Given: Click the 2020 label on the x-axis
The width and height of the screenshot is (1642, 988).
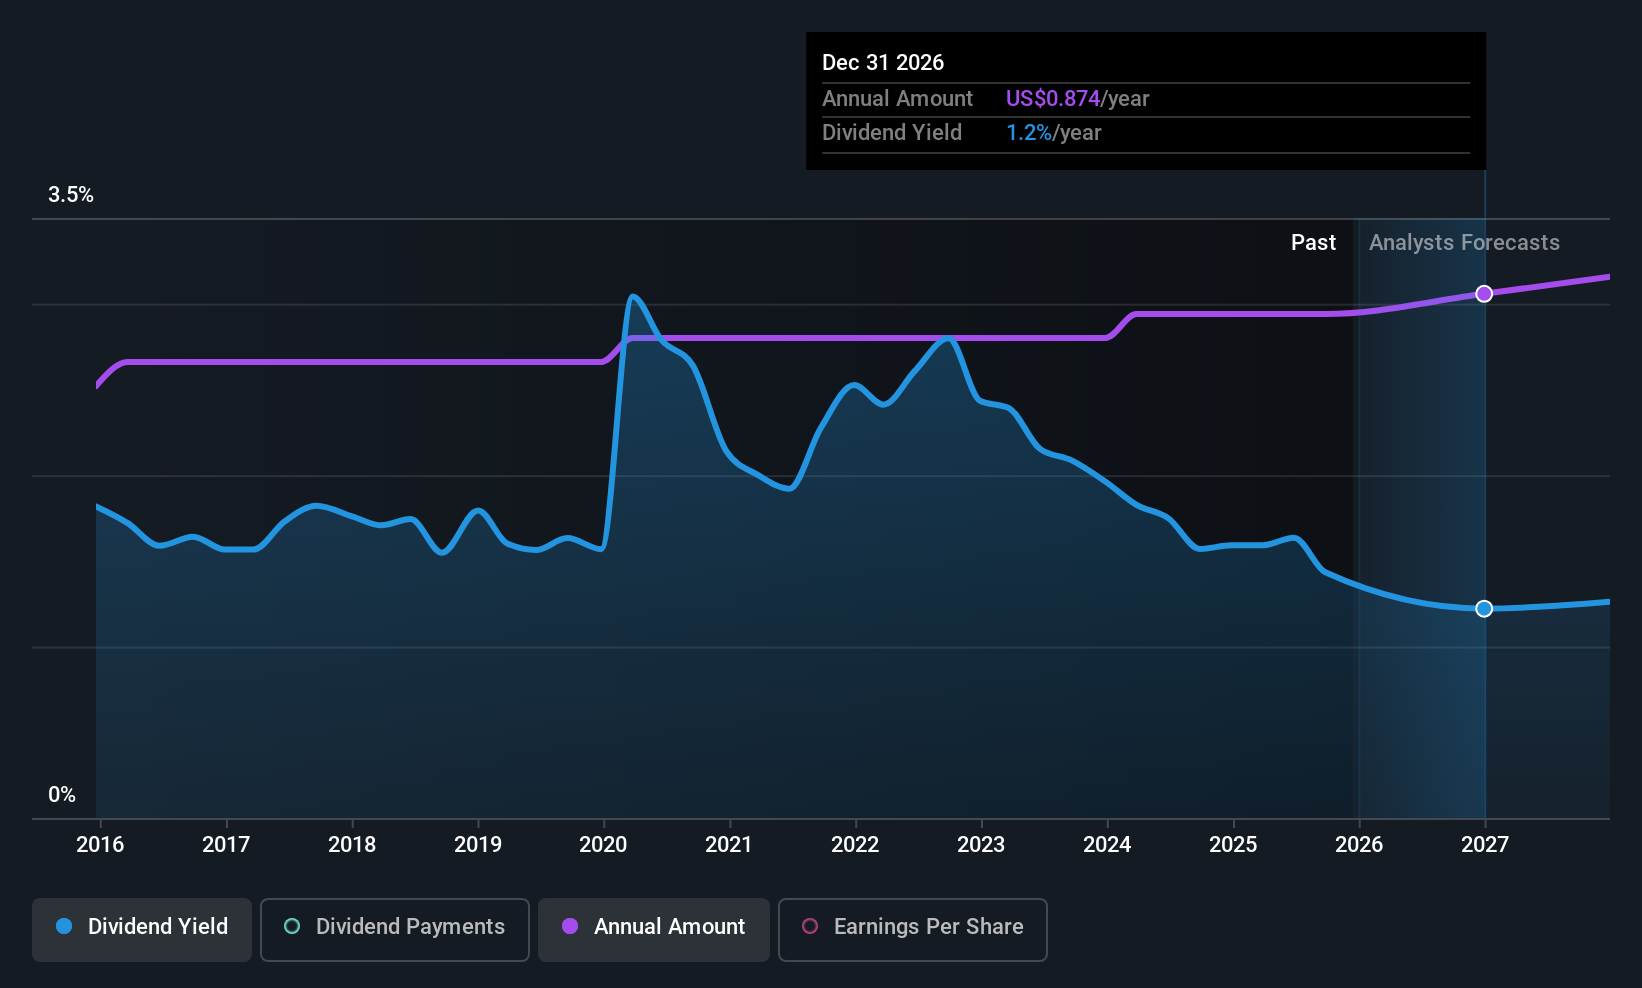Looking at the screenshot, I should pyautogui.click(x=603, y=845).
